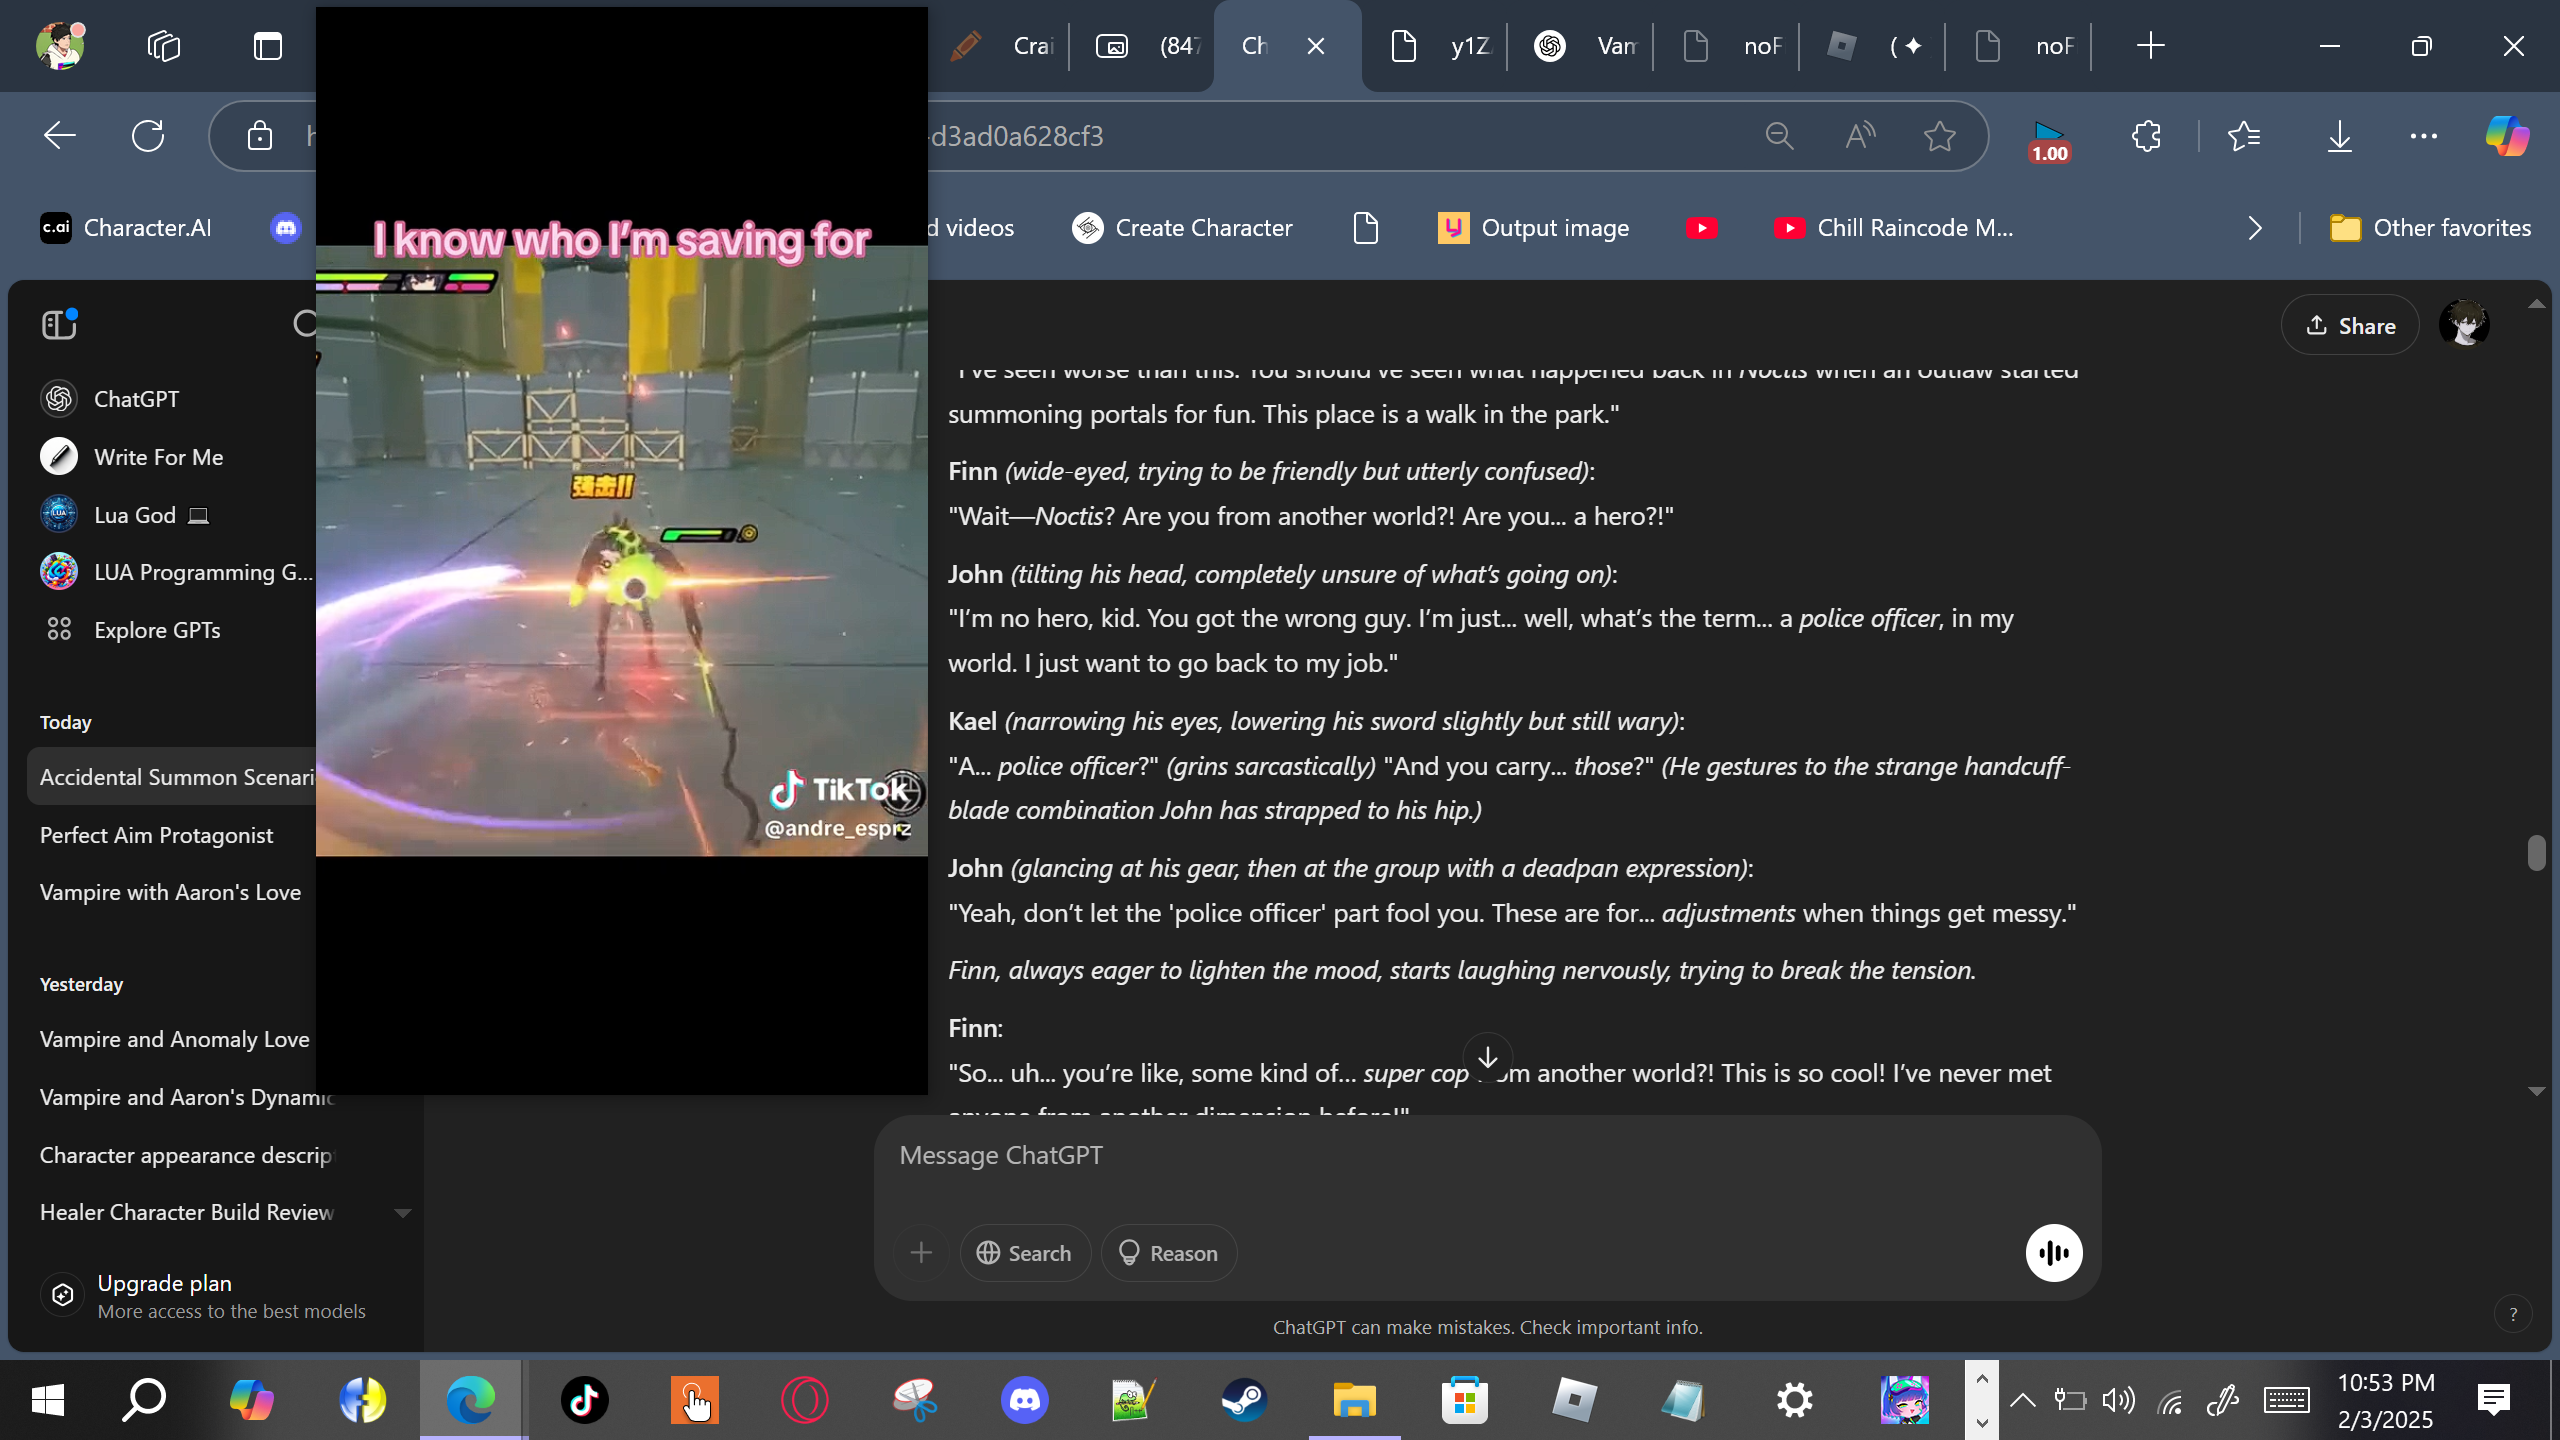Open Discord from the taskbar
The height and width of the screenshot is (1440, 2560).
tap(1025, 1400)
